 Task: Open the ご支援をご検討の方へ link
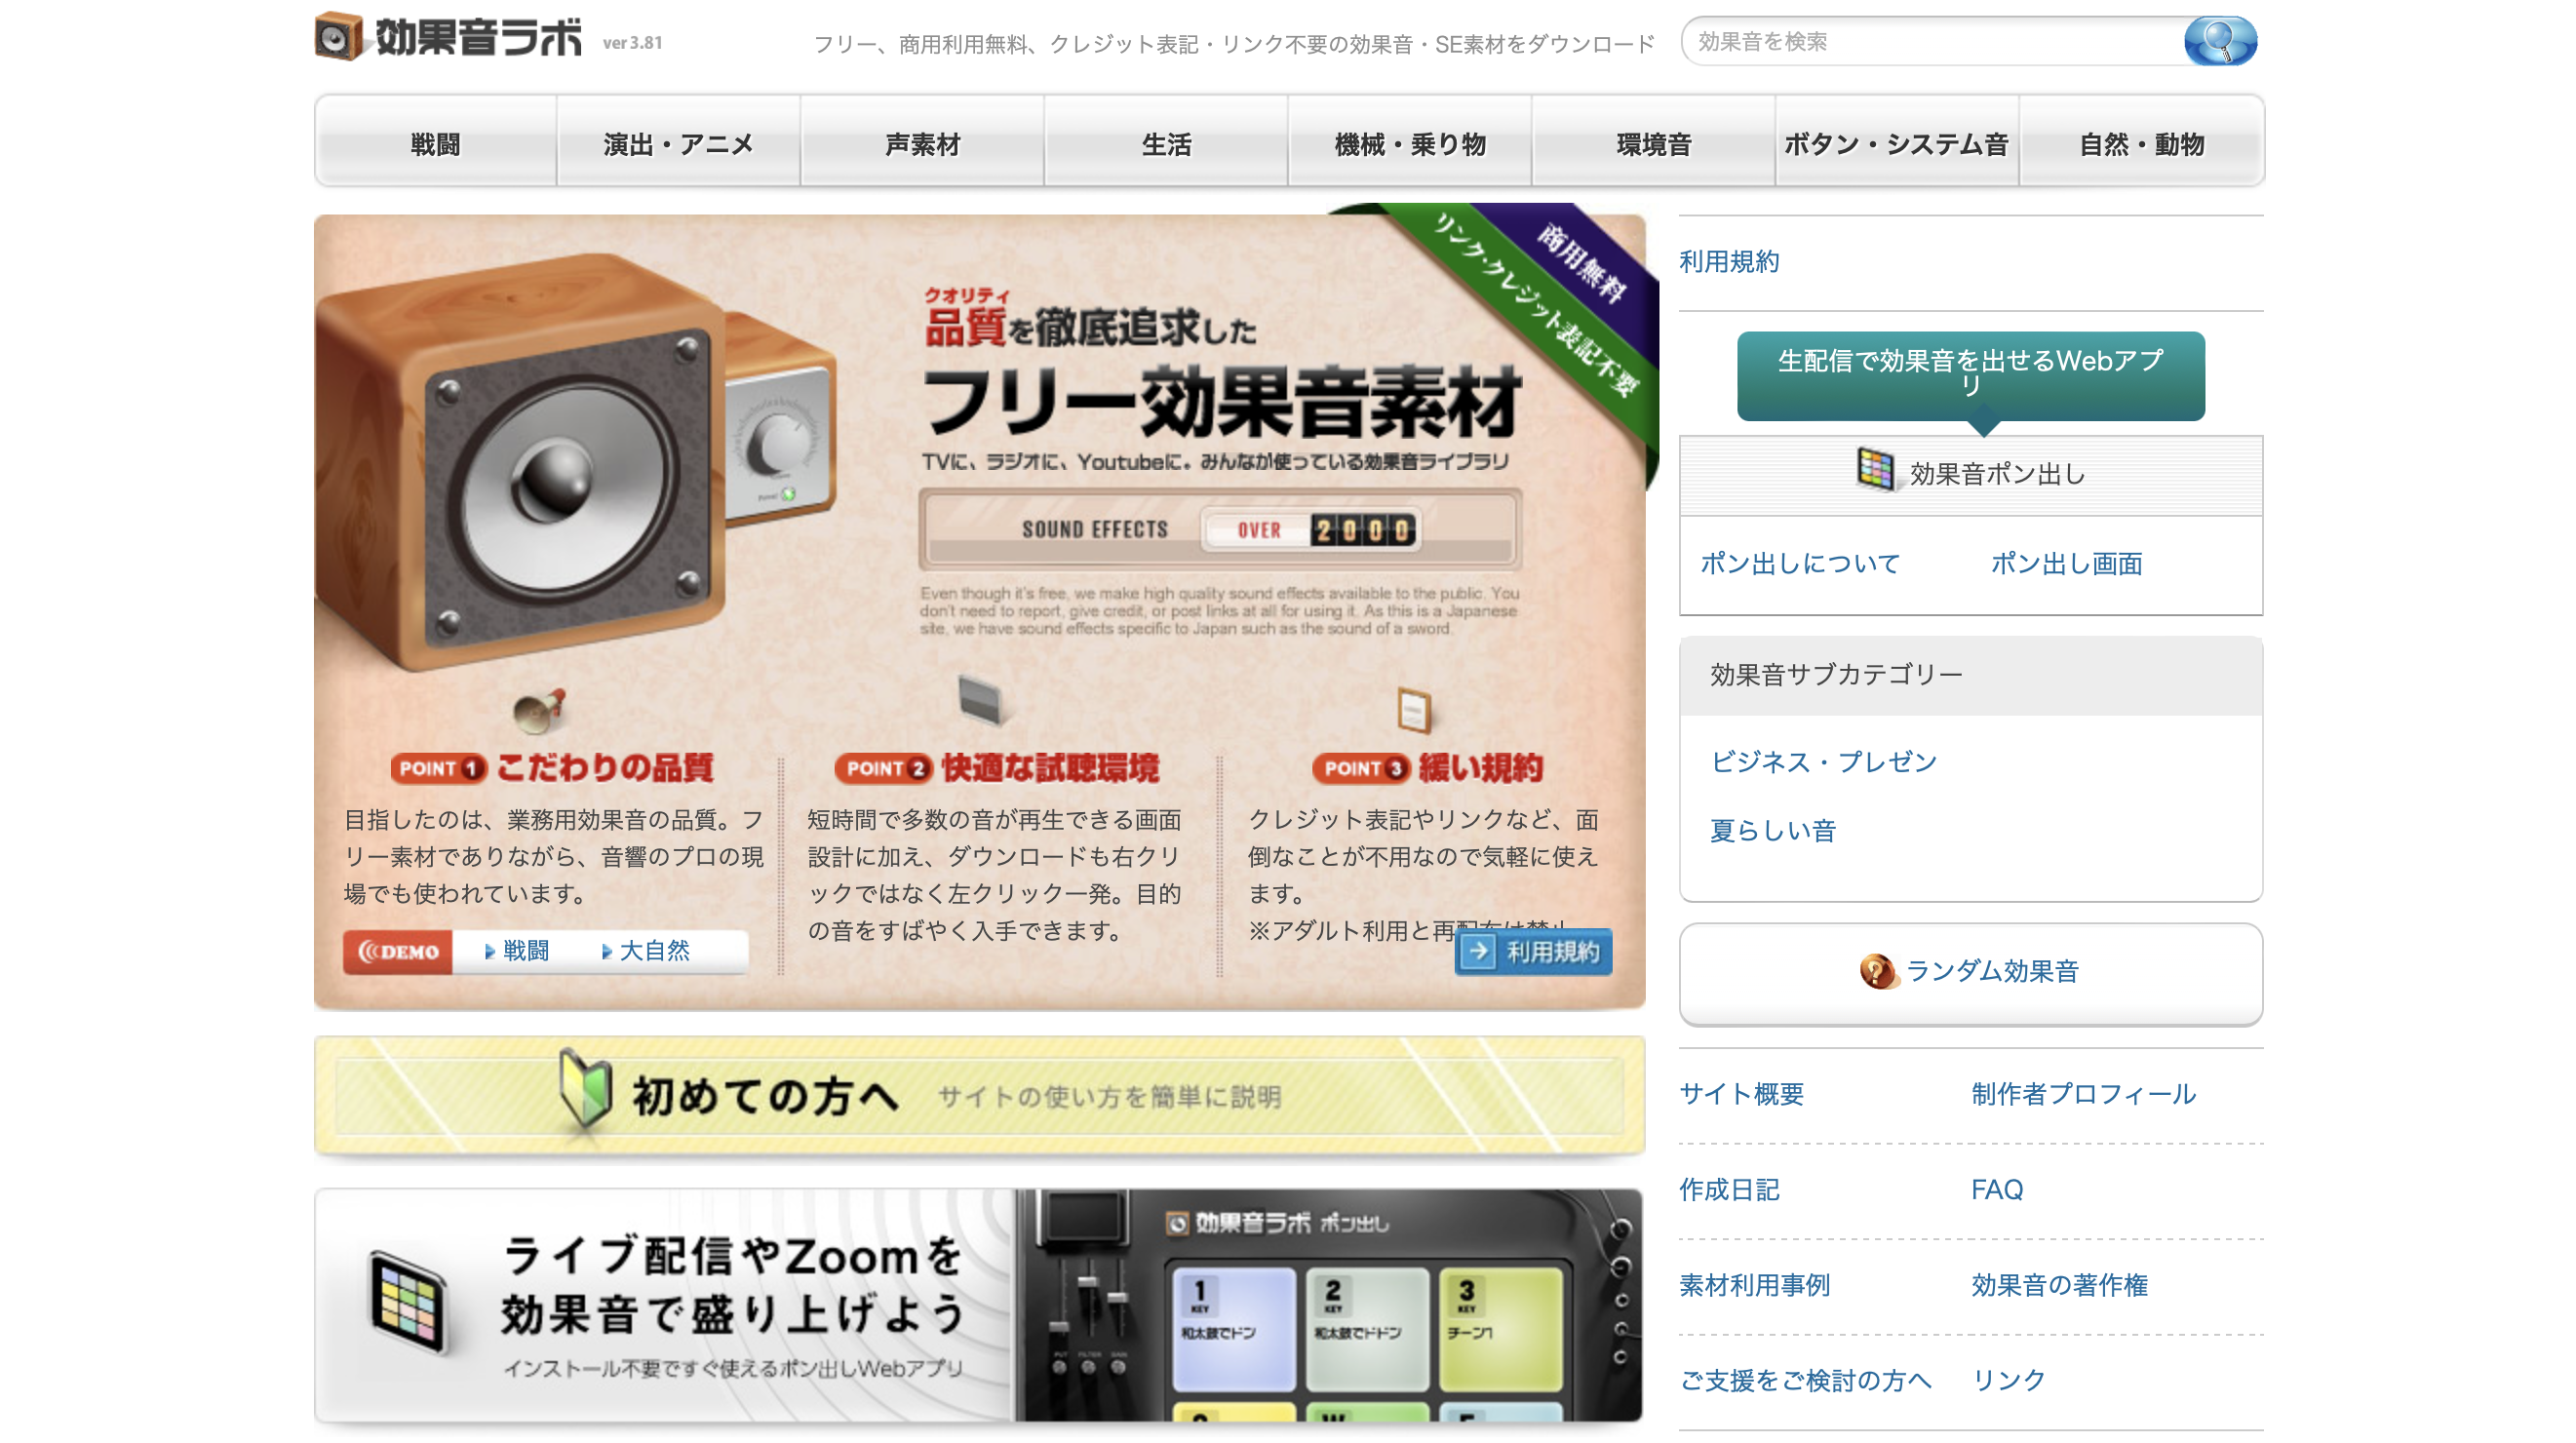1805,1380
